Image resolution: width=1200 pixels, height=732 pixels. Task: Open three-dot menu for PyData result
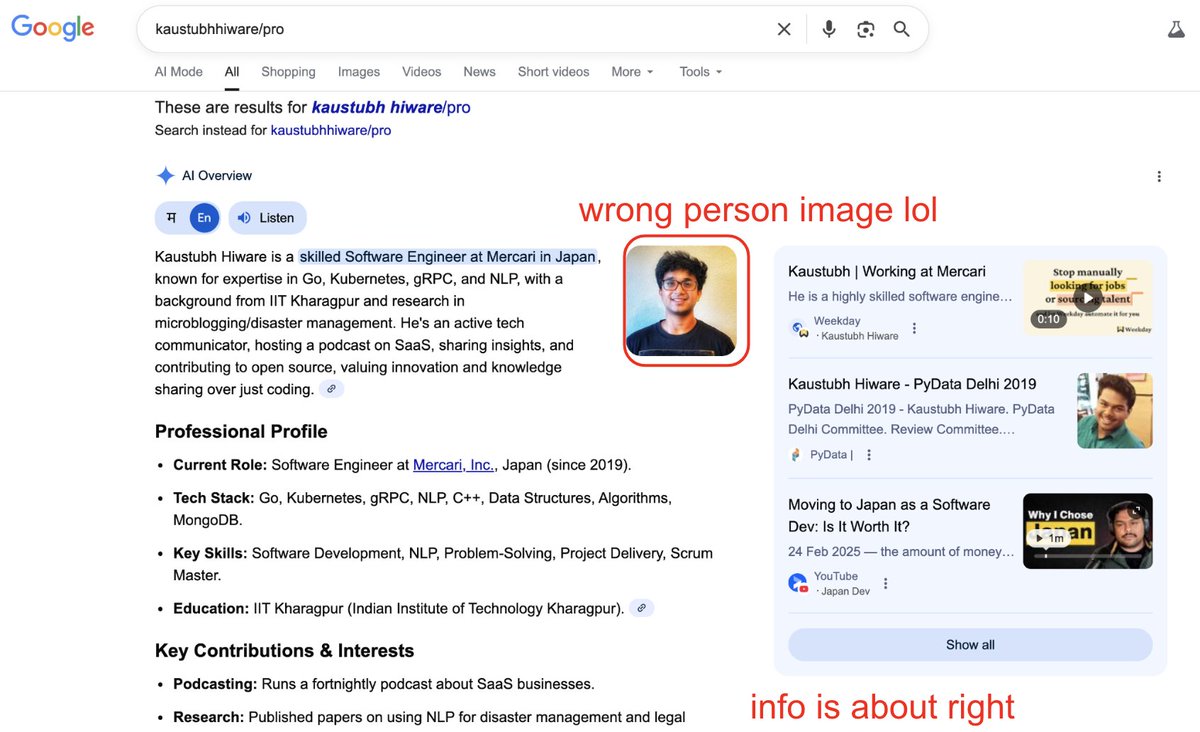[869, 455]
